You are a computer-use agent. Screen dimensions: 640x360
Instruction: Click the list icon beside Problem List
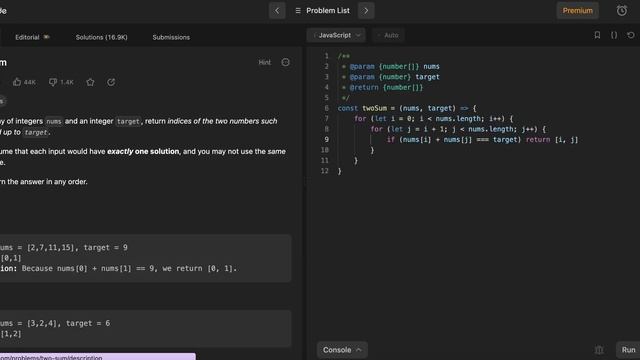tap(298, 11)
